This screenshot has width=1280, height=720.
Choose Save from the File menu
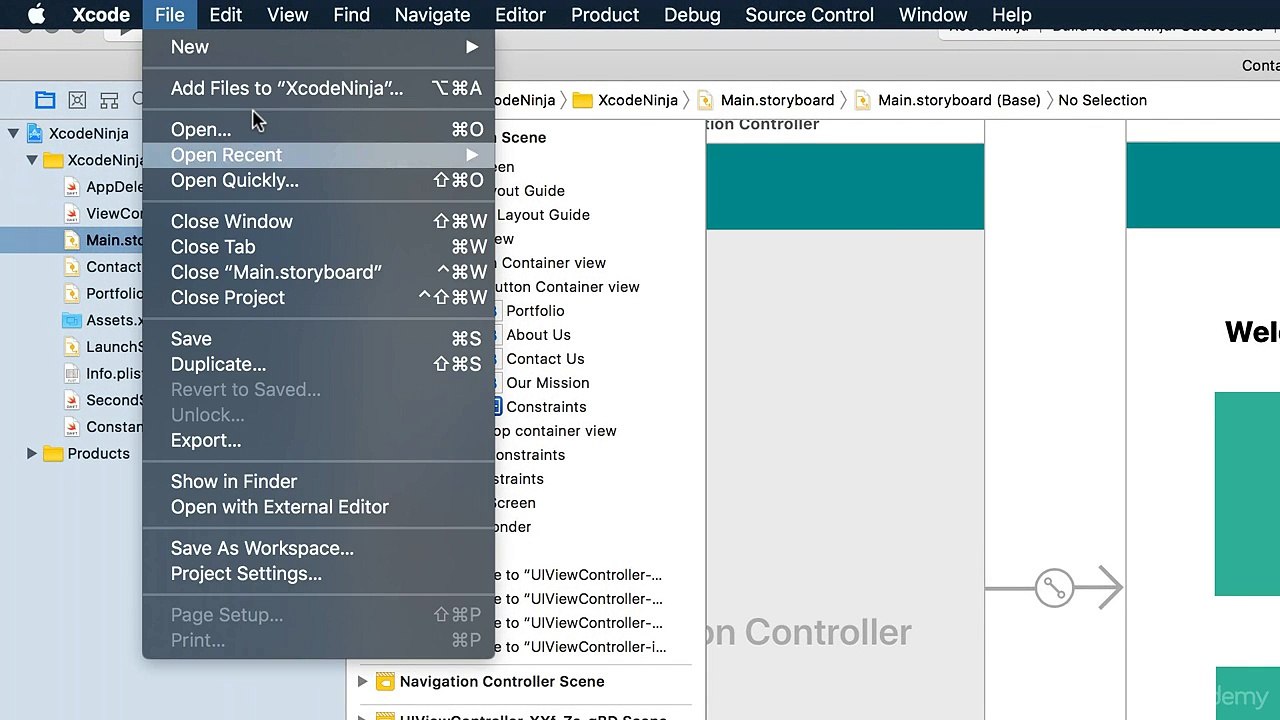319,339
